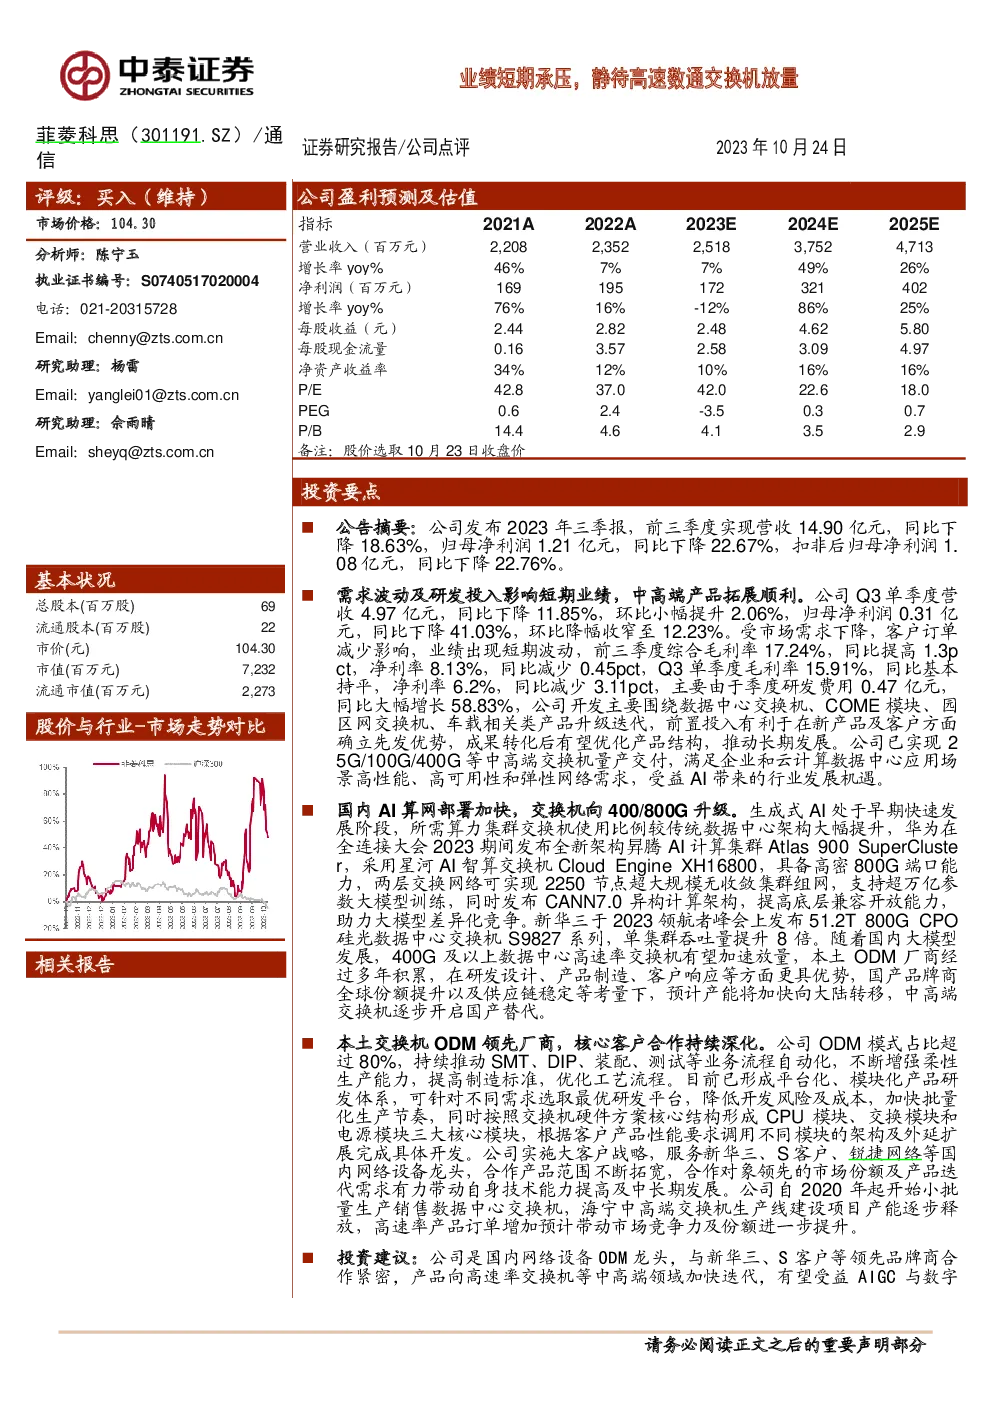Click the 相关报告 section header
The height and width of the screenshot is (1403, 992).
(x=156, y=964)
